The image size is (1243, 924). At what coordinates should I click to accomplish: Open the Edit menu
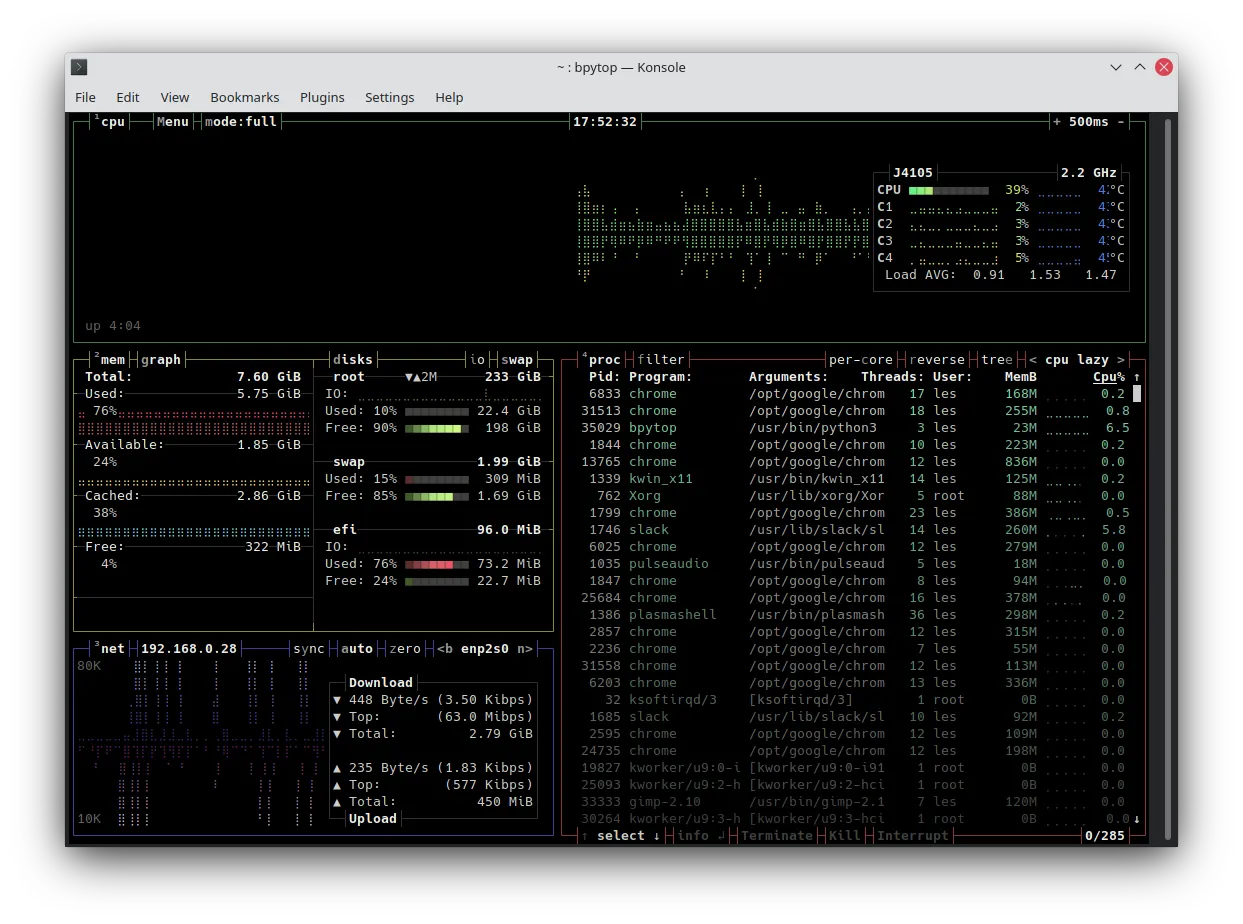tap(128, 97)
